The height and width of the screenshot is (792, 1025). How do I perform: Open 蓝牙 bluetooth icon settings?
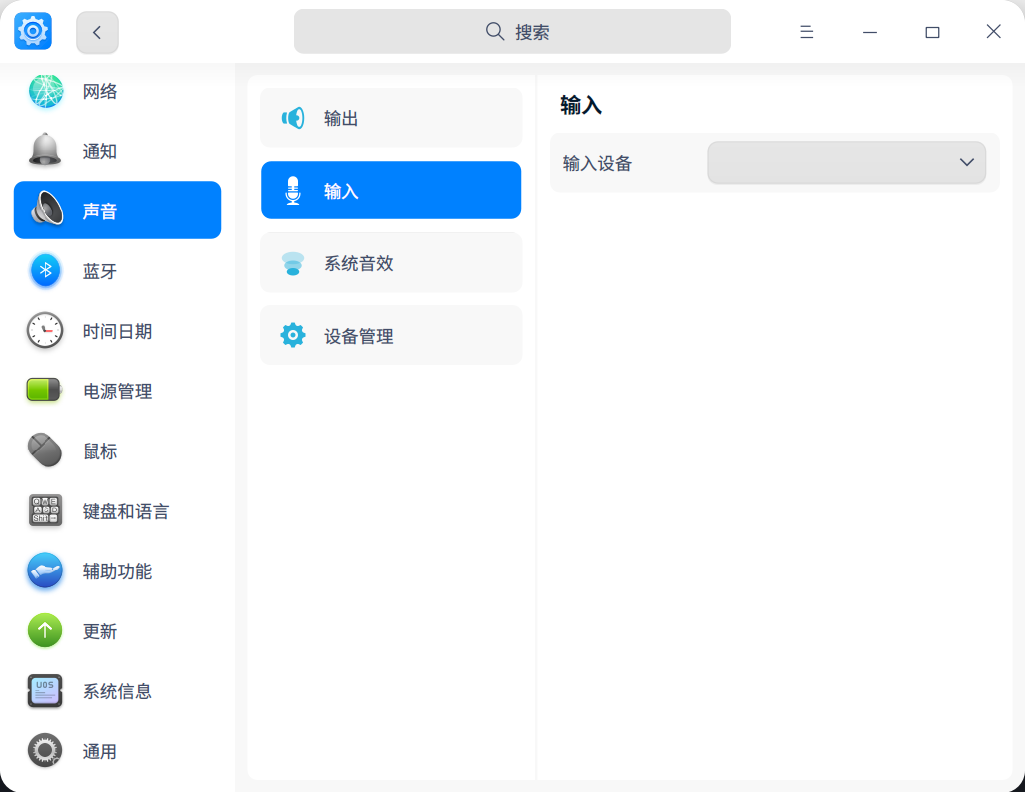click(x=45, y=271)
